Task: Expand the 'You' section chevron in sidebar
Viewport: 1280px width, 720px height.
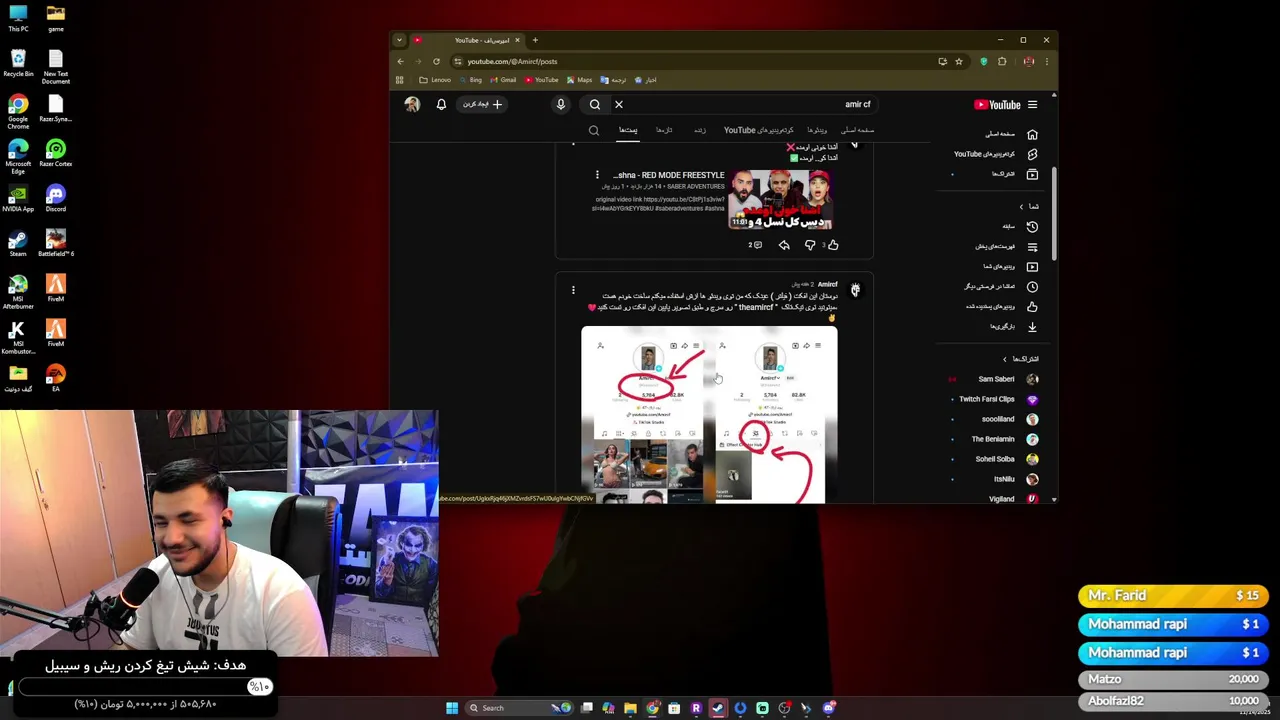Action: [1021, 207]
